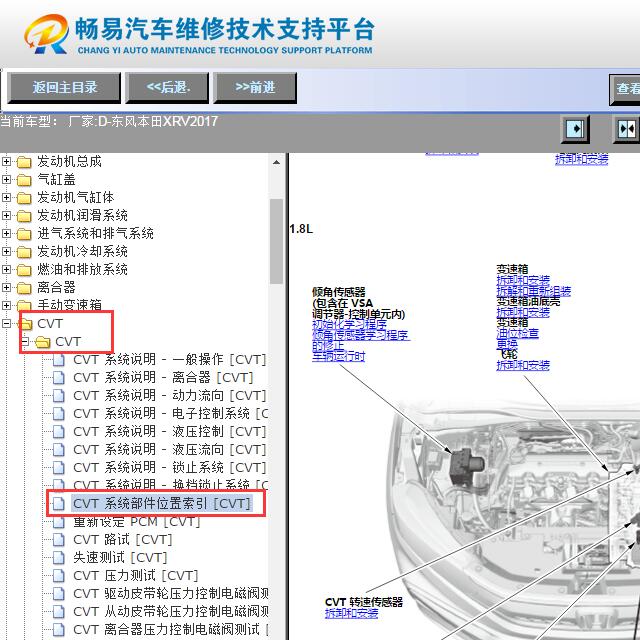This screenshot has width=640, height=640.
Task: Select the top-level CVT folder label
Action: pyautogui.click(x=50, y=324)
